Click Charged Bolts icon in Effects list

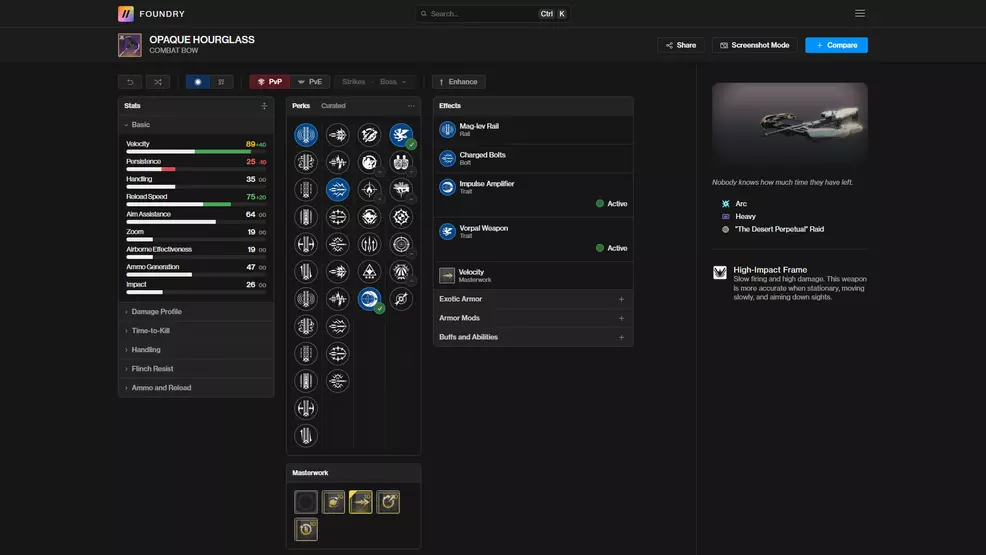447,158
